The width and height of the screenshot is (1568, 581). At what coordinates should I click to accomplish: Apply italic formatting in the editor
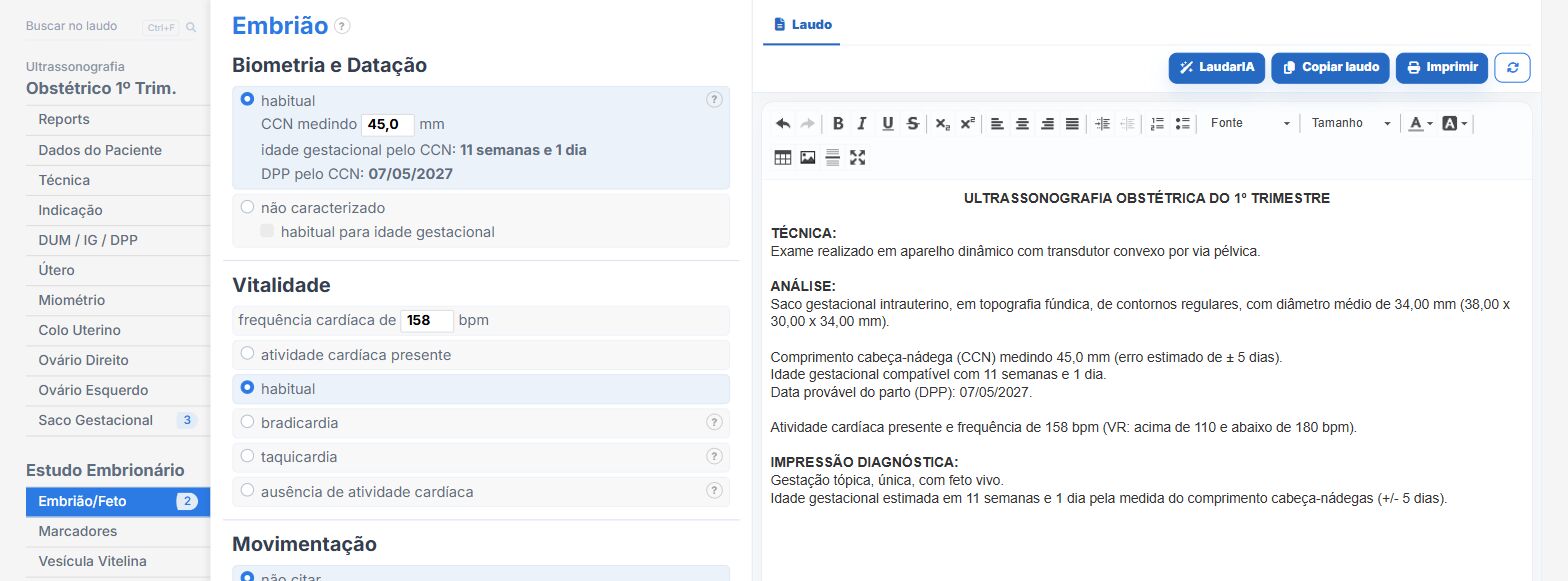click(x=862, y=124)
